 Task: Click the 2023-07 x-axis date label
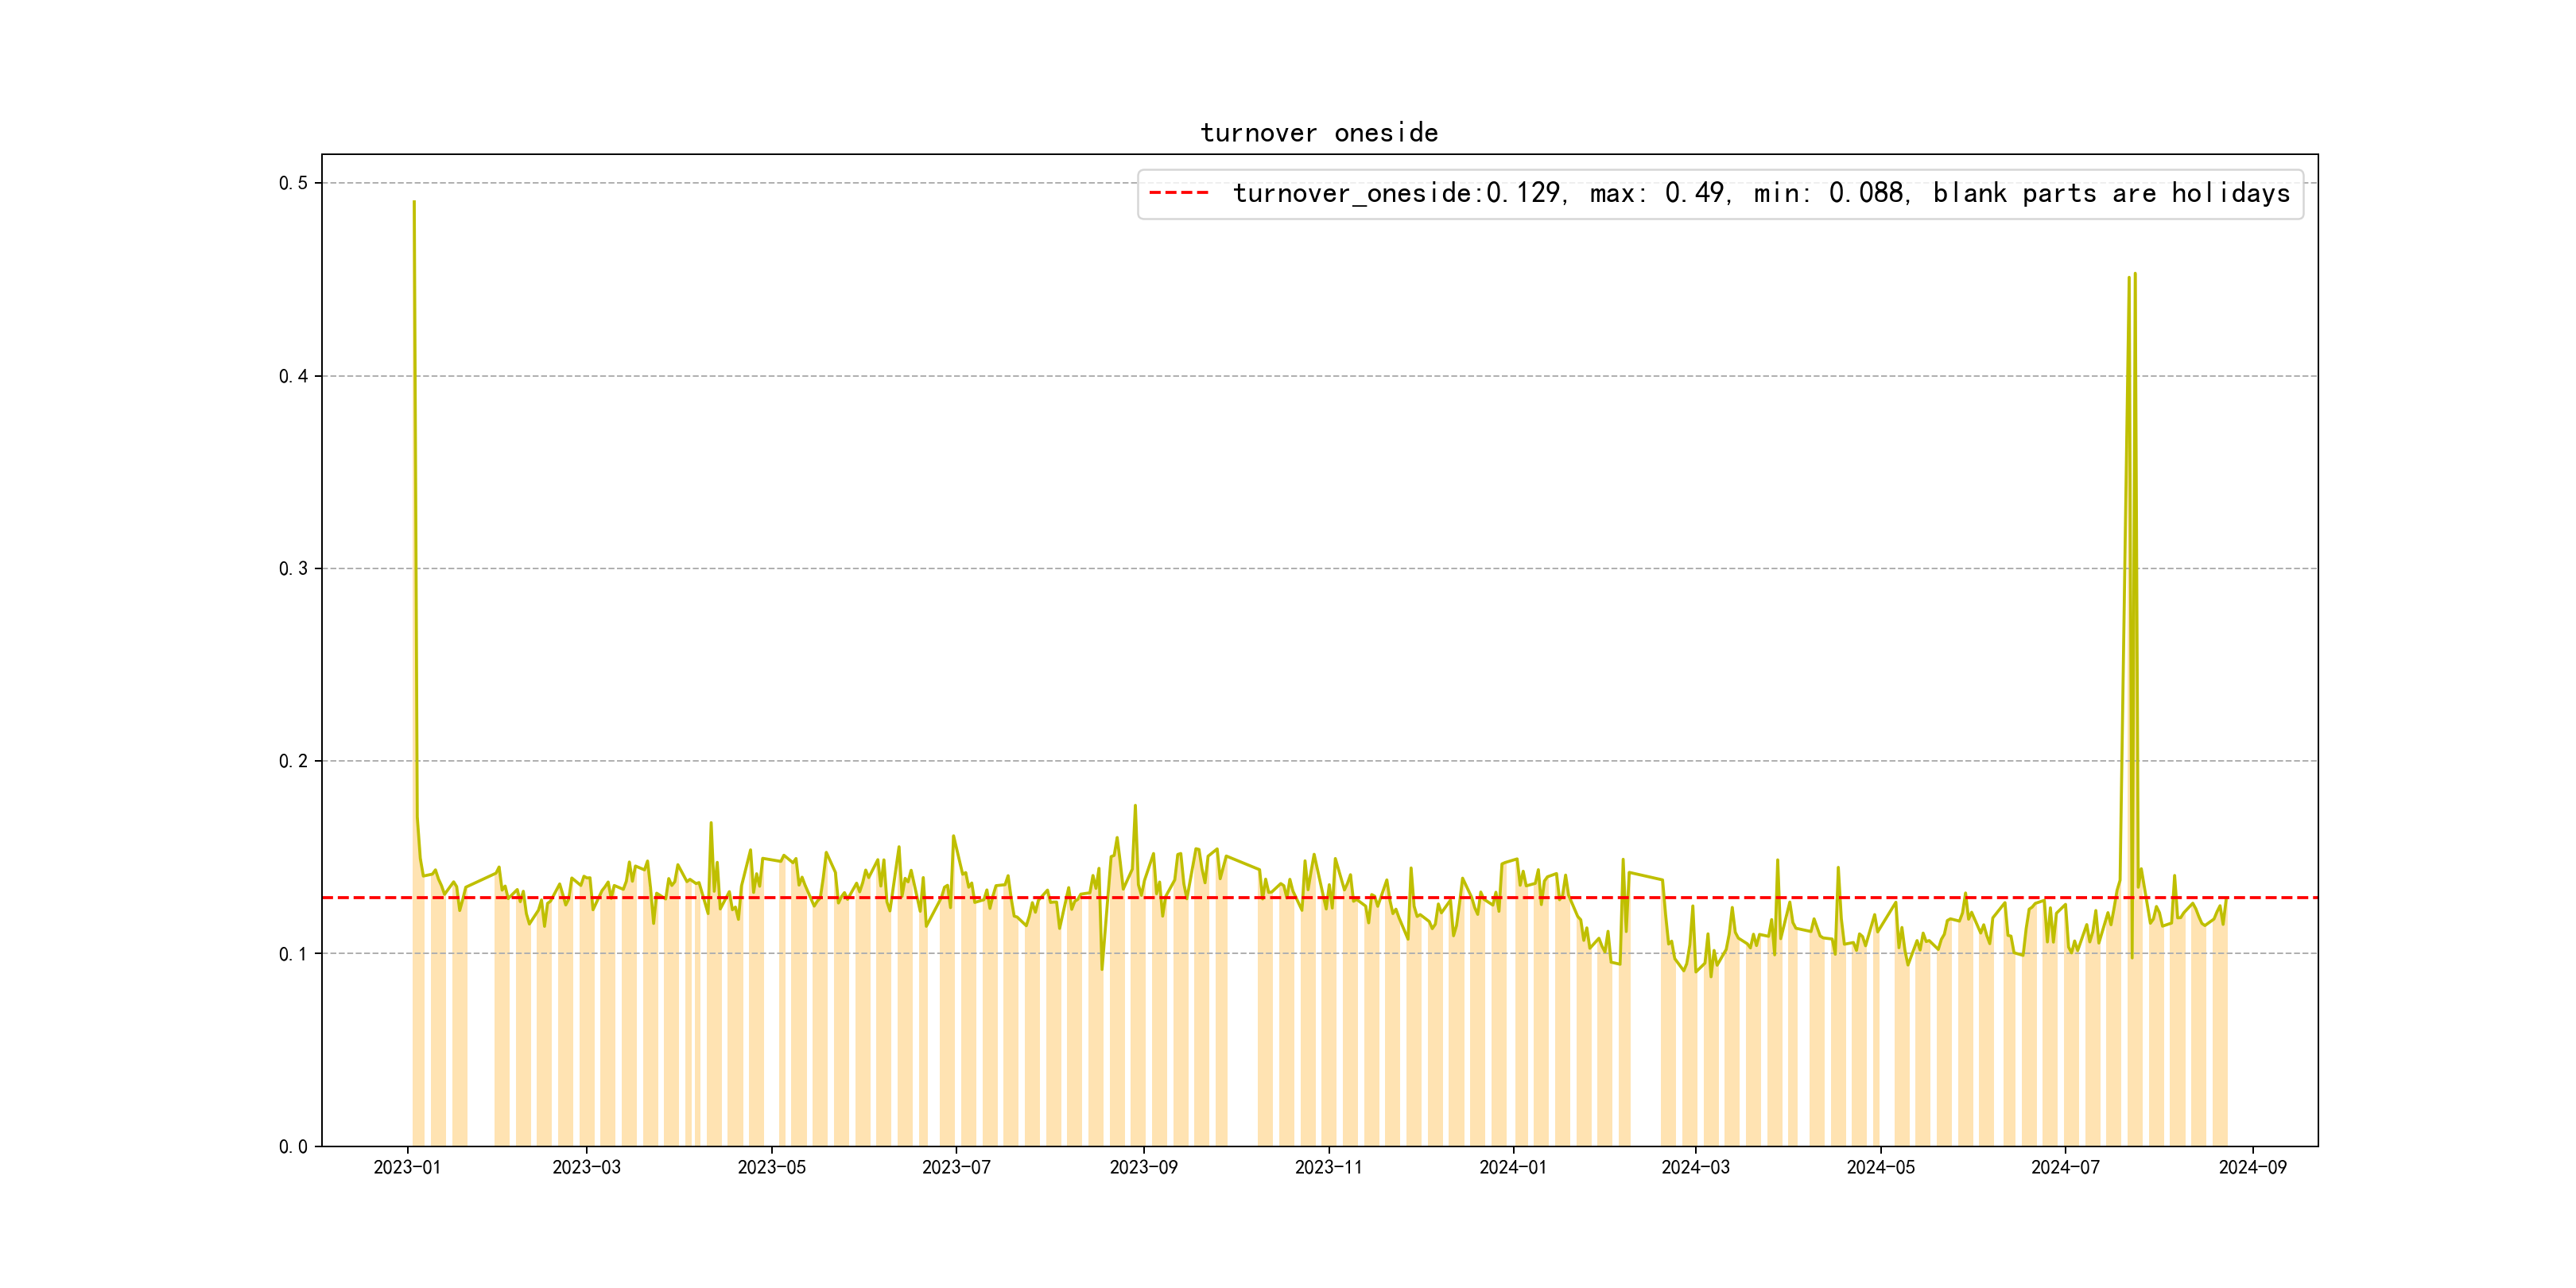(x=956, y=1167)
